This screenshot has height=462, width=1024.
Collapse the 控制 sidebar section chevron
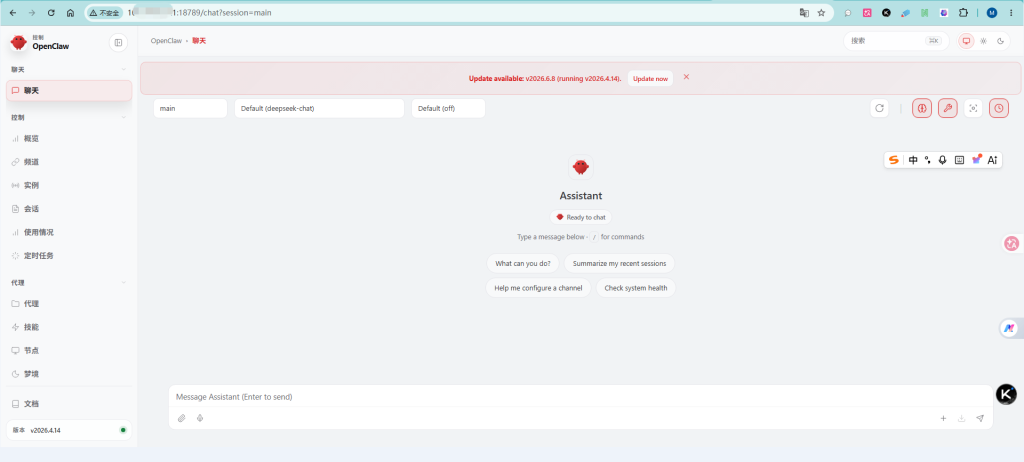point(124,118)
